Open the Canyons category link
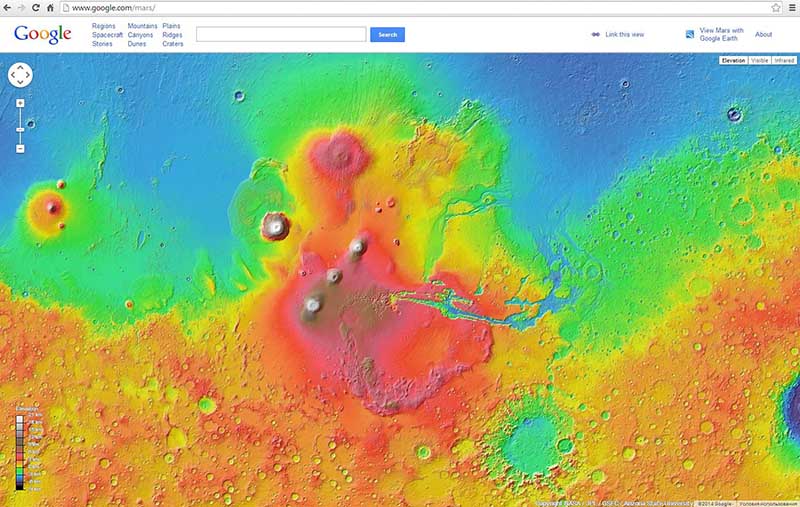 (141, 34)
